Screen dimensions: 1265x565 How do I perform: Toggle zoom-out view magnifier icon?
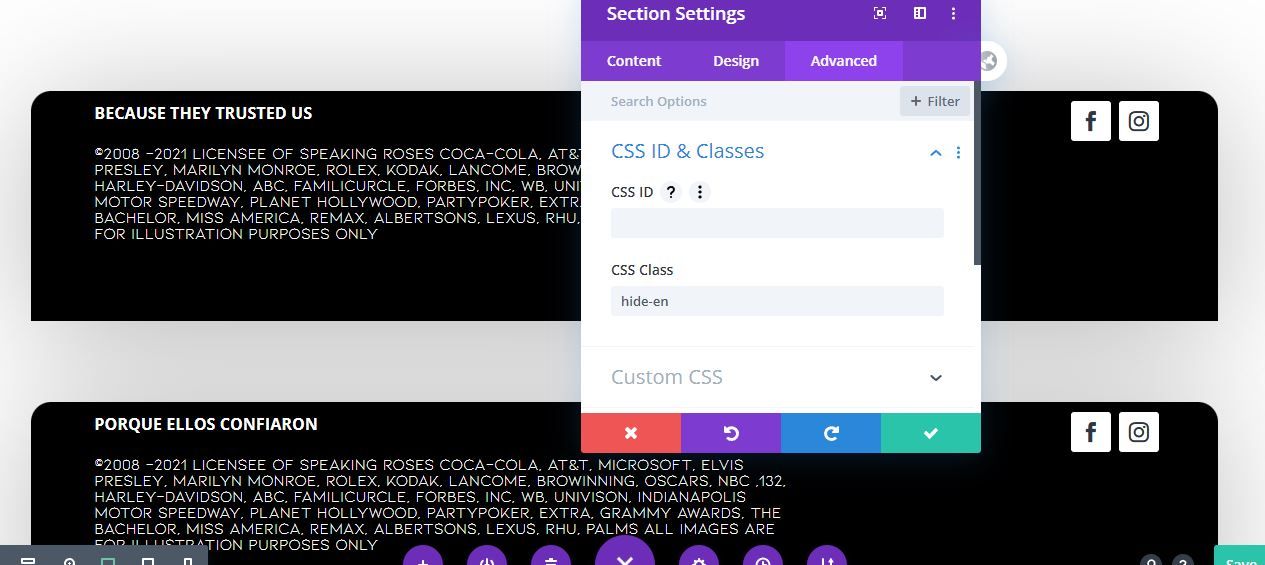pos(69,561)
